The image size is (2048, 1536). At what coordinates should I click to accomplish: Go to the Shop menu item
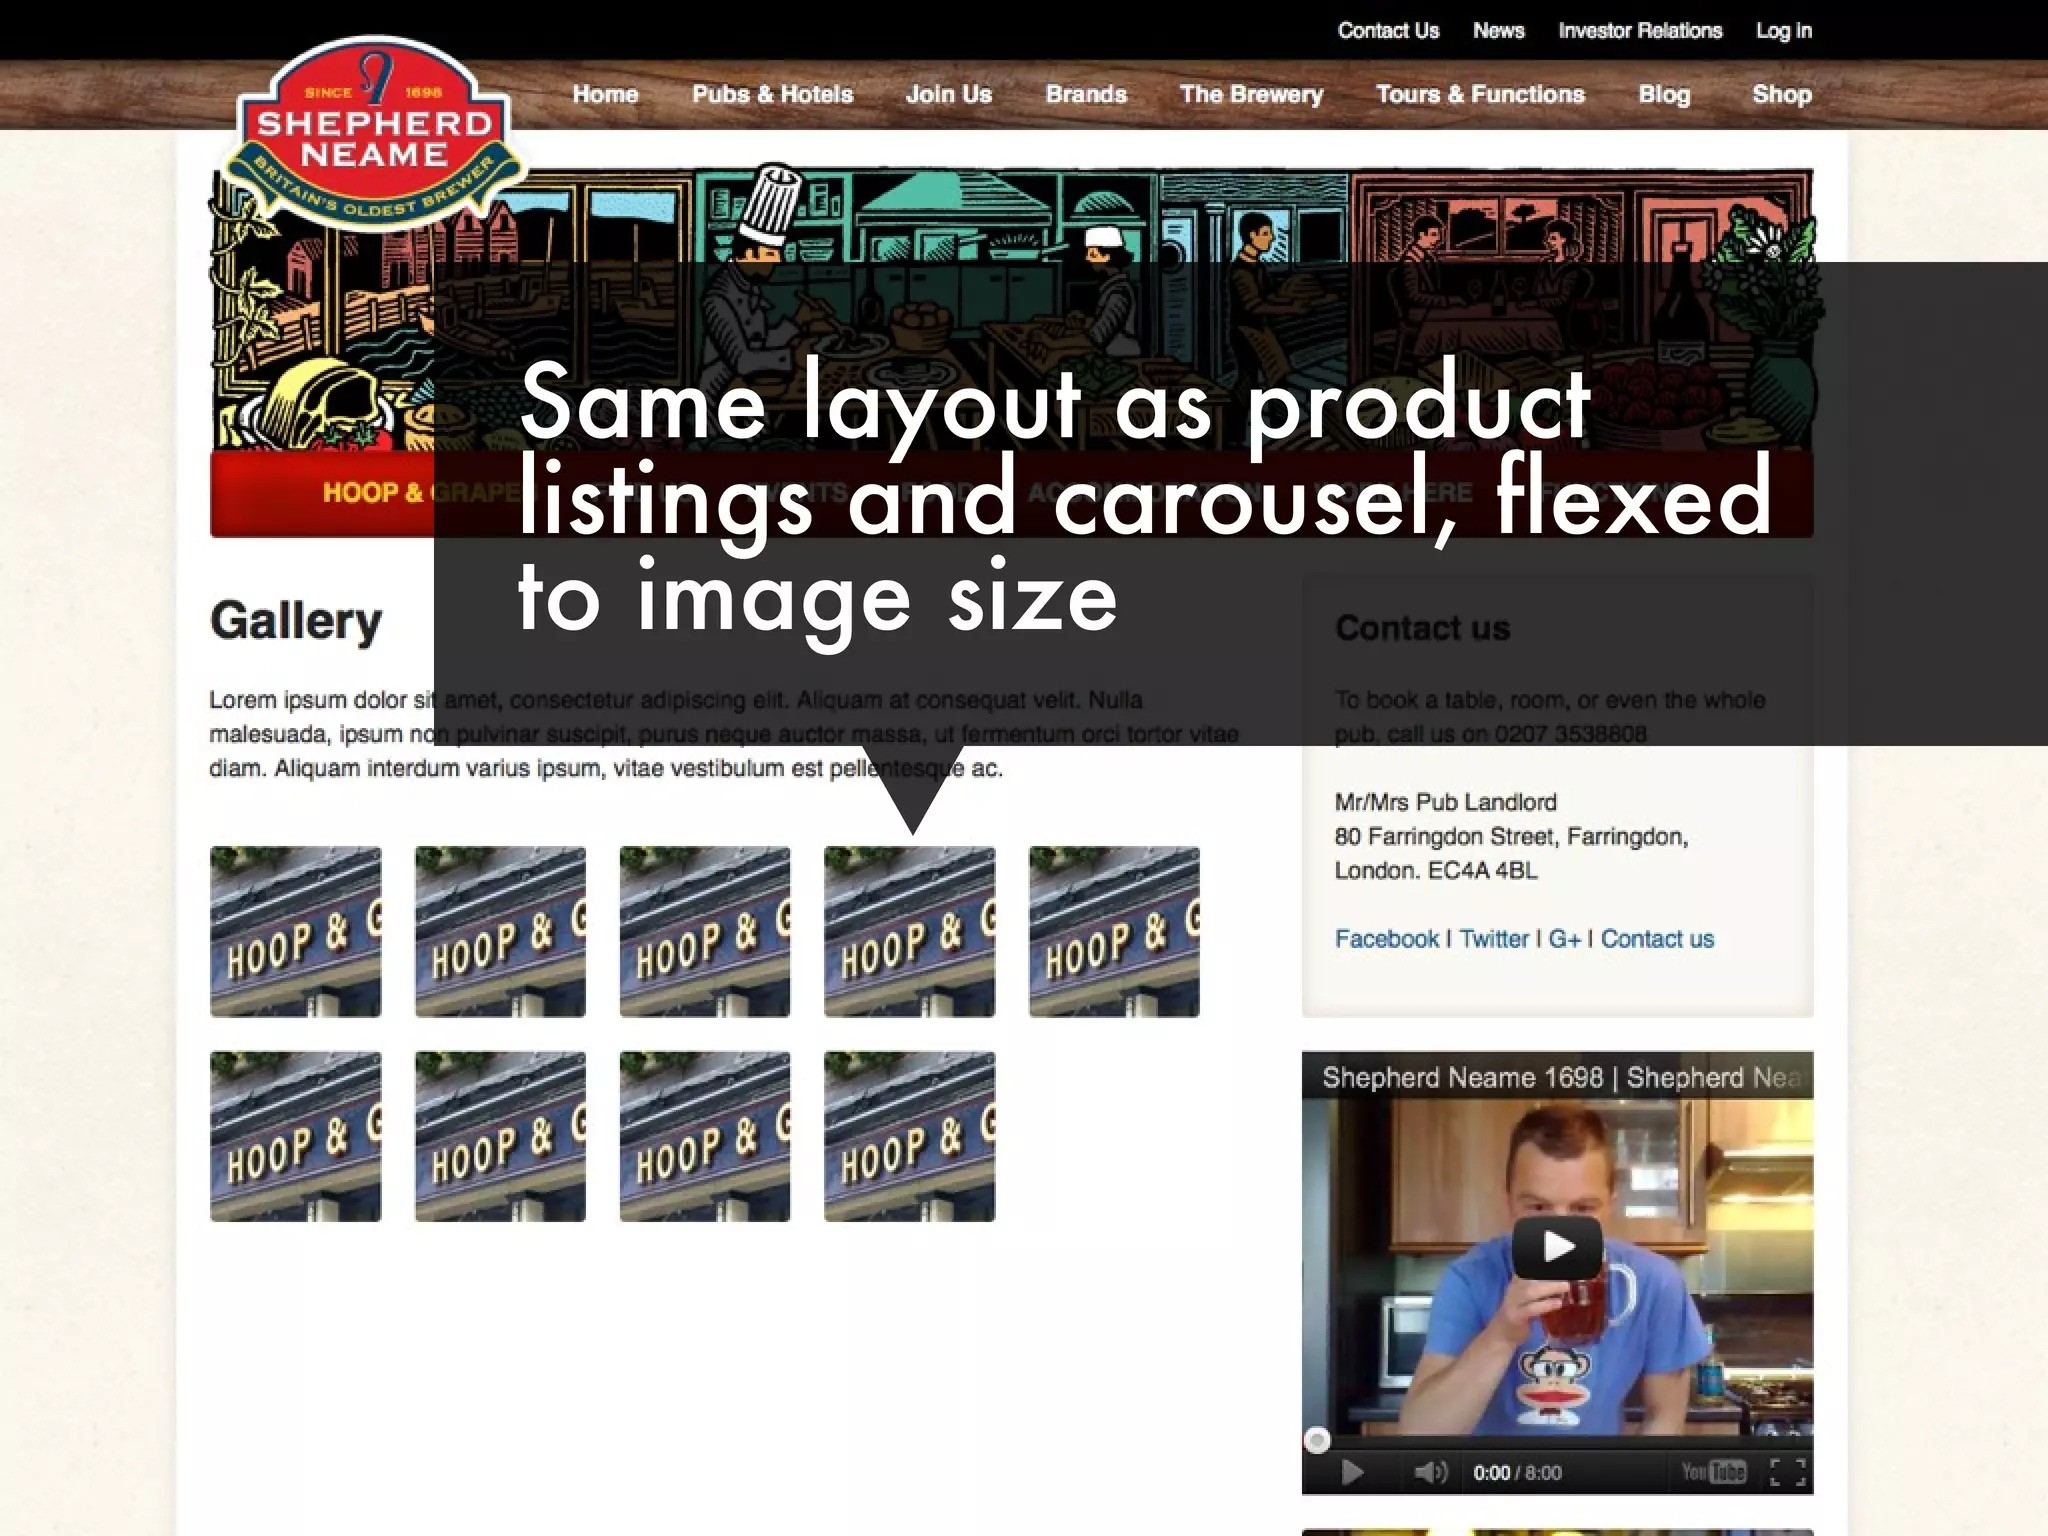(x=1781, y=94)
